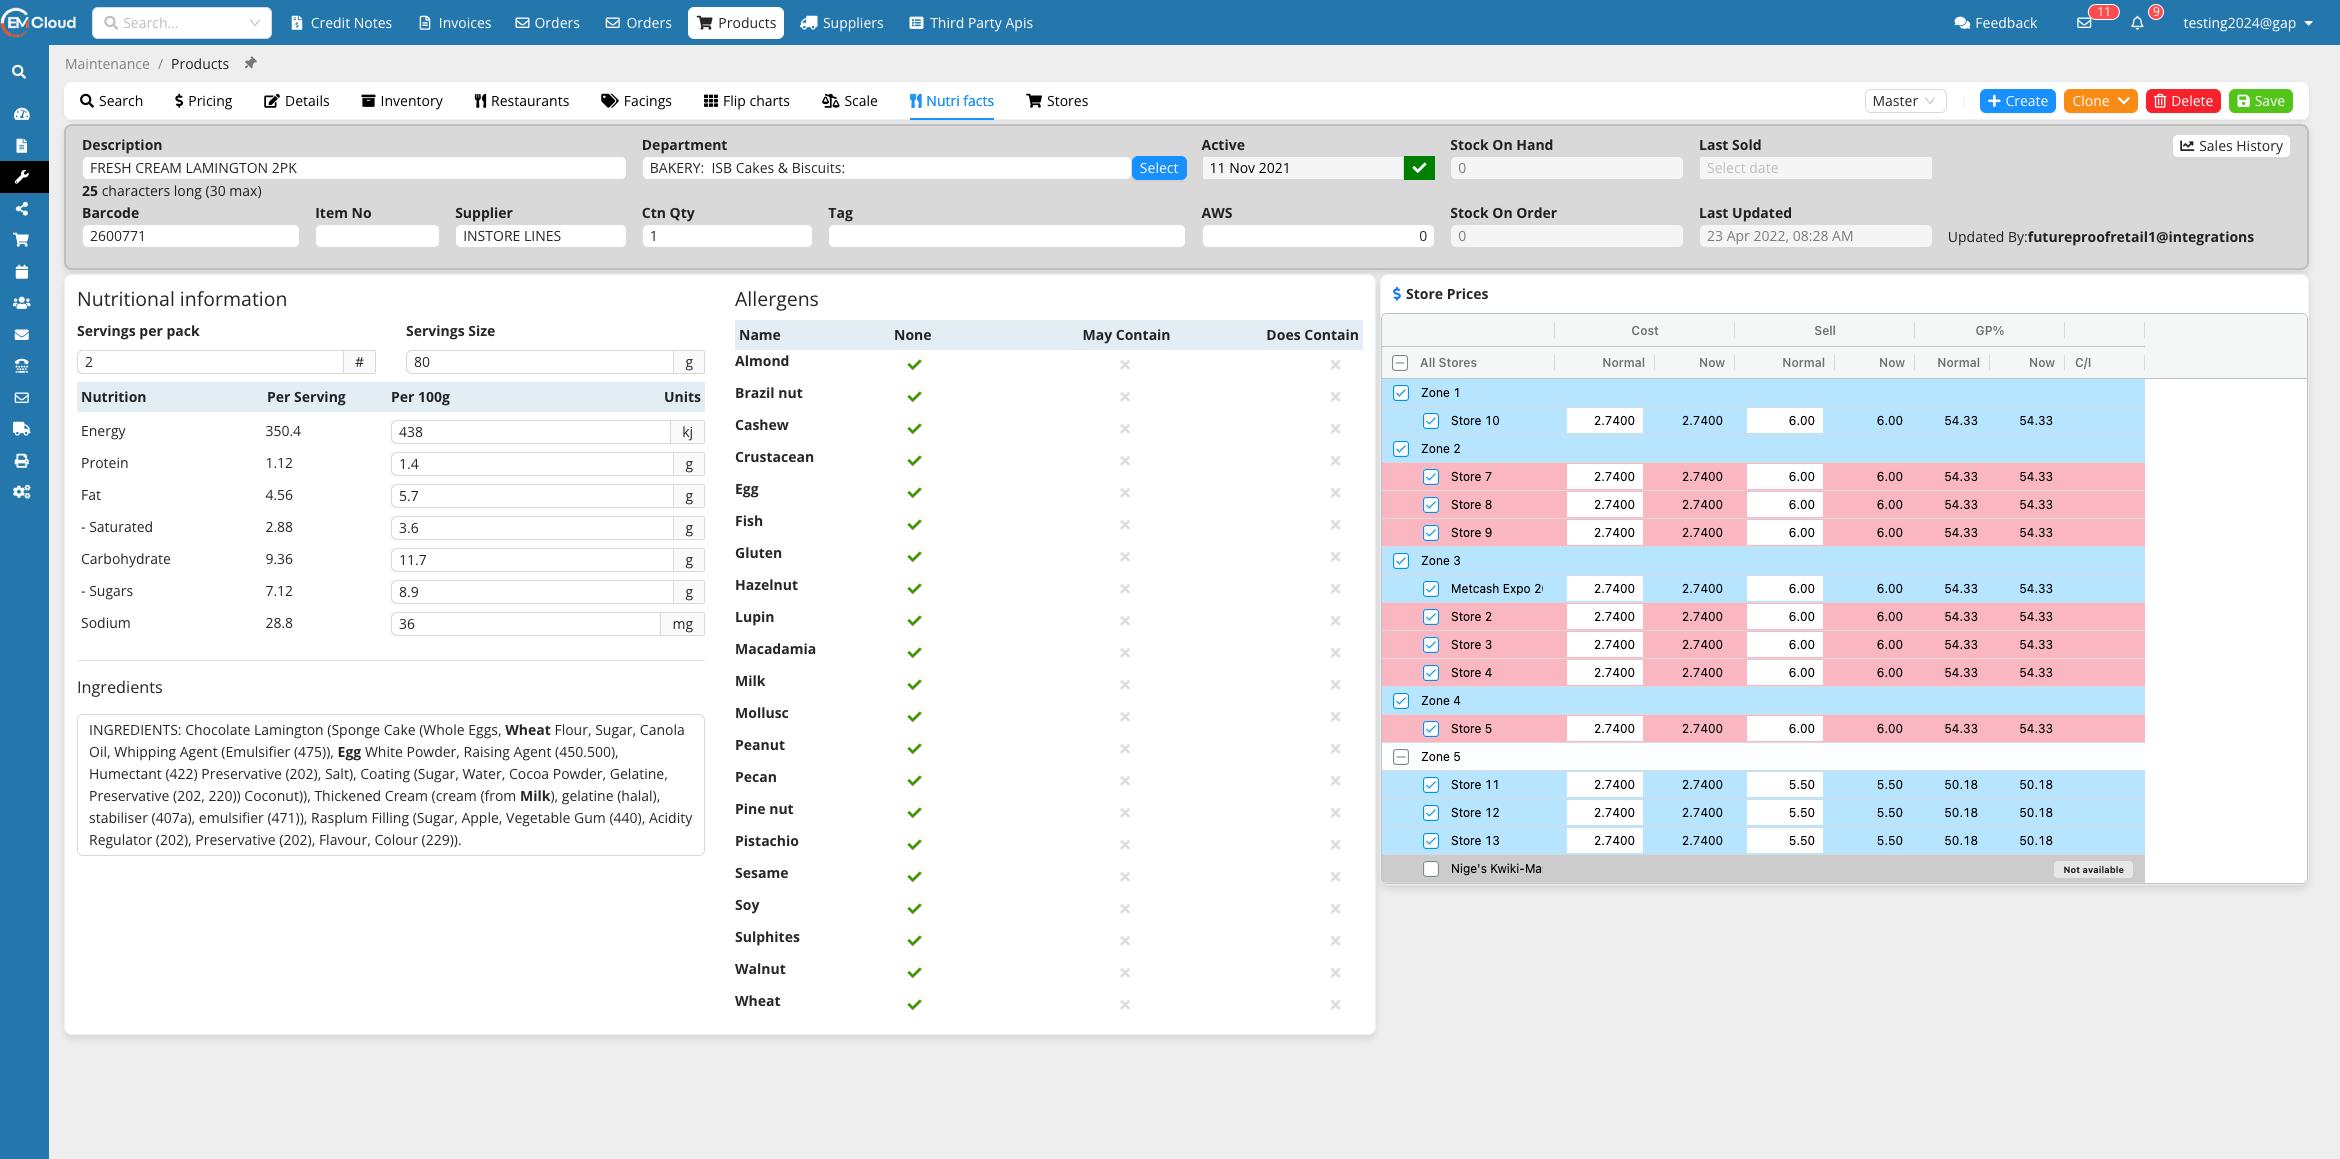2340x1159 pixels.
Task: Tick the Nige's Kwiki-Ma checkbox
Action: [x=1431, y=869]
